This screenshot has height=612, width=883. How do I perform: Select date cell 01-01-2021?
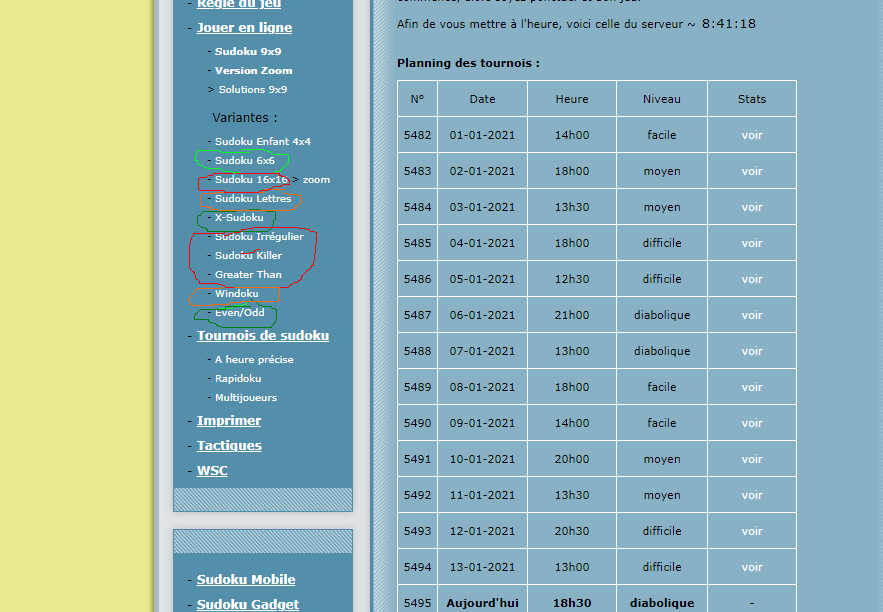[482, 135]
